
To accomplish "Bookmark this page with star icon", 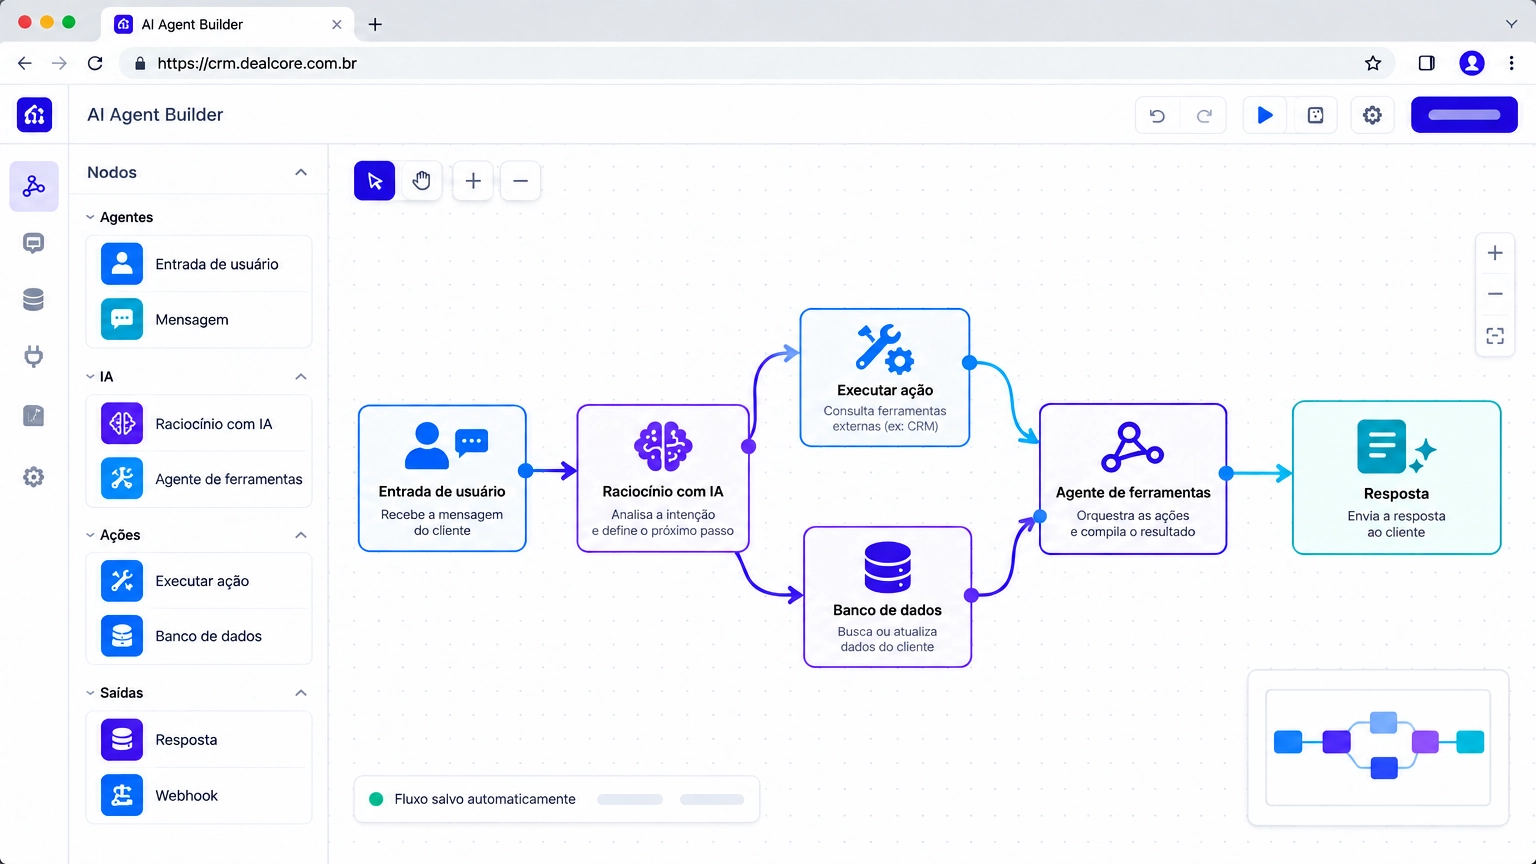I will point(1373,63).
